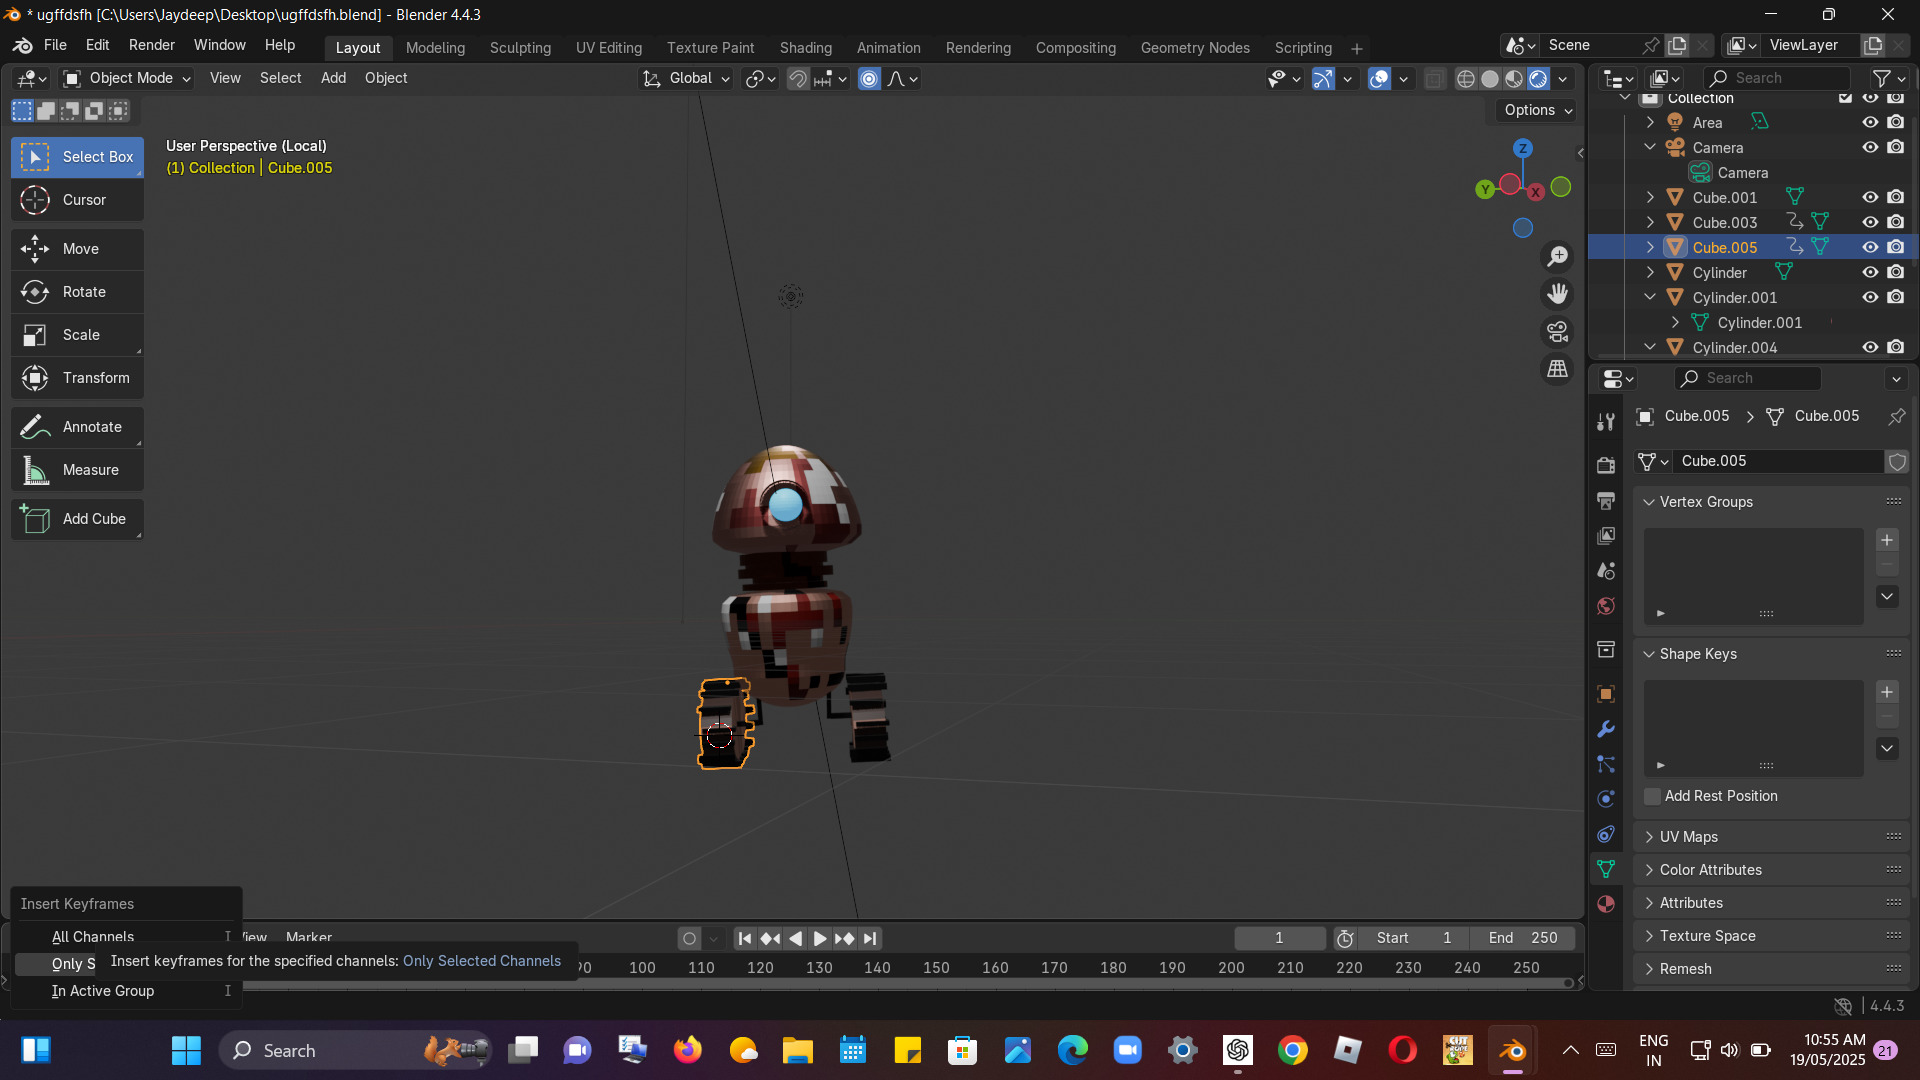Open the Render menu
This screenshot has width=1920, height=1080.
151,45
